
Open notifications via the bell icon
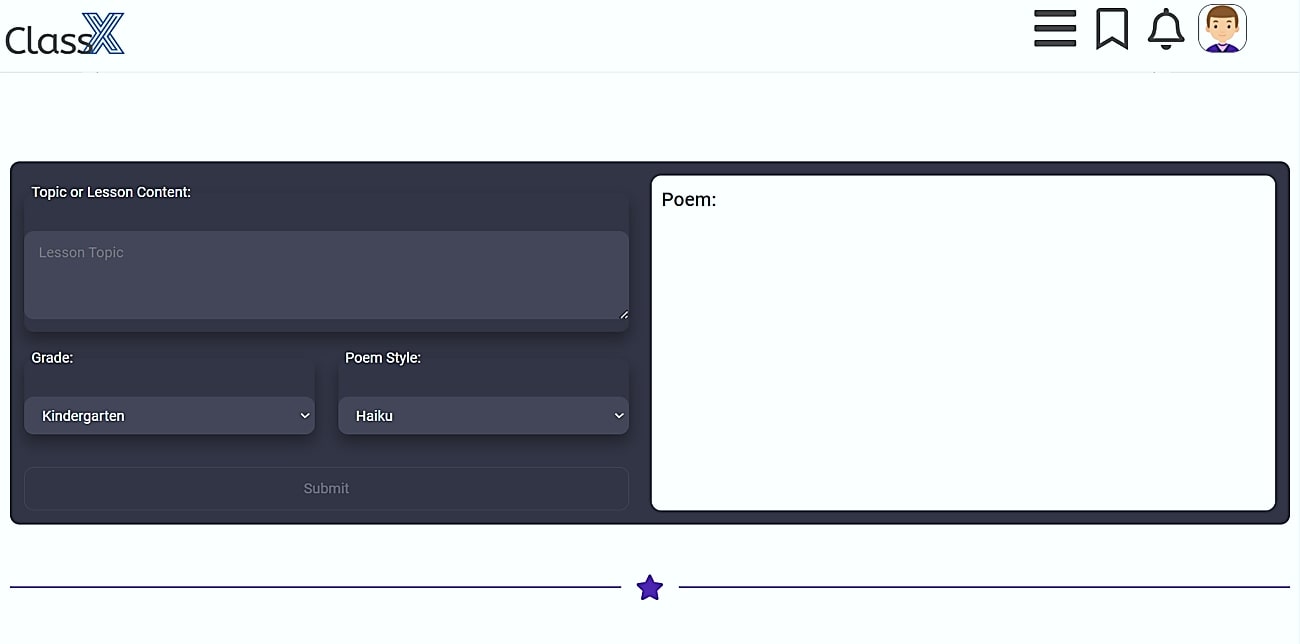click(1166, 29)
